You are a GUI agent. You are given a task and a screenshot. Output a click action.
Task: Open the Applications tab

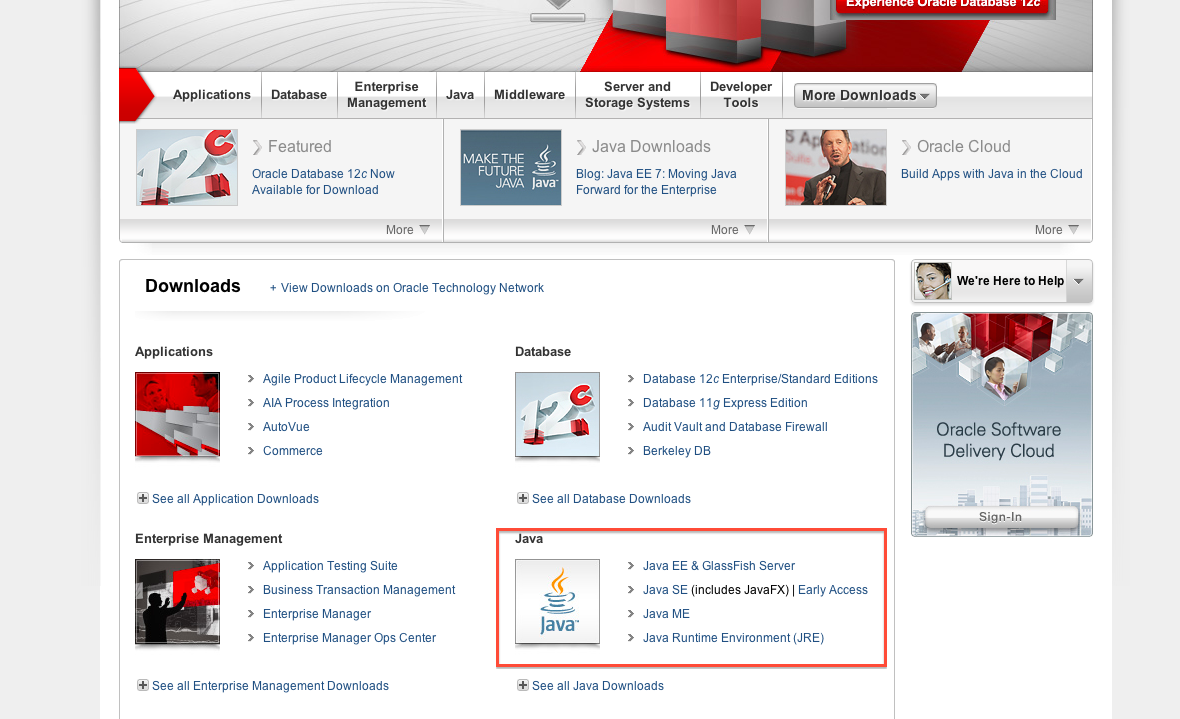pos(211,95)
